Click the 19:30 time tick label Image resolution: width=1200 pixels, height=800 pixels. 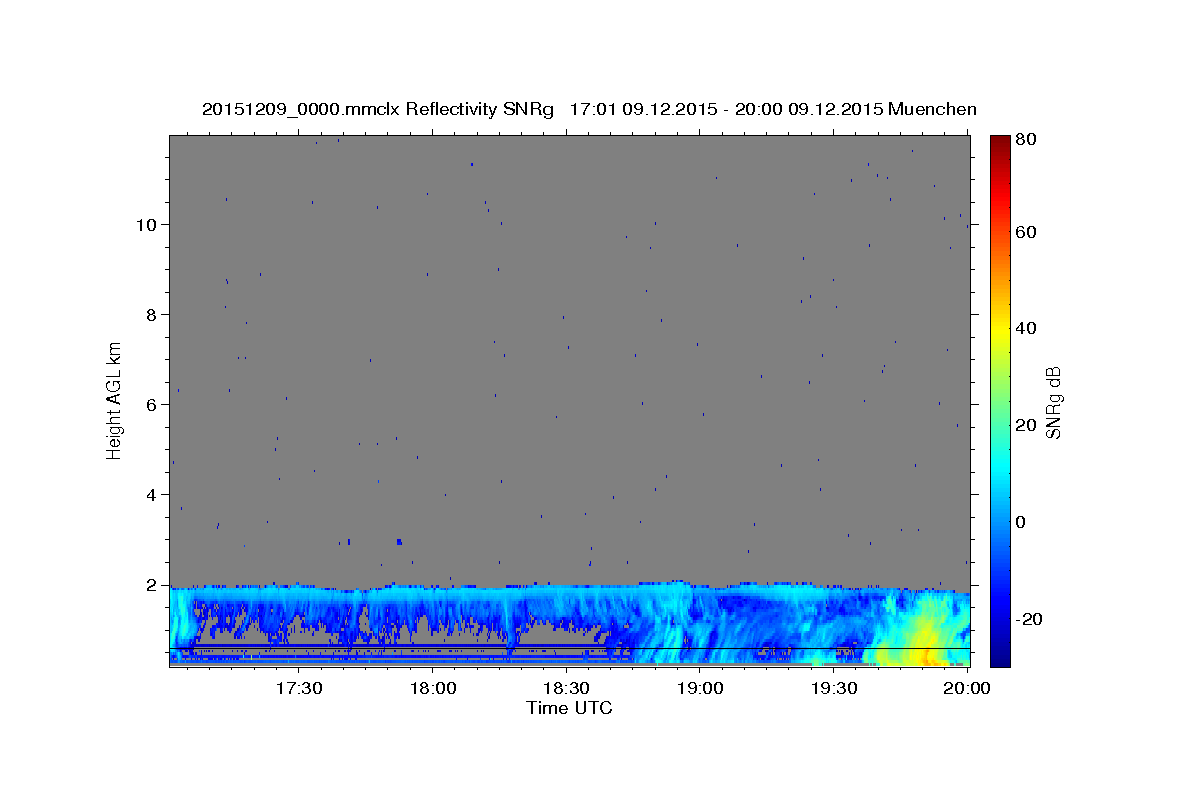pos(835,688)
